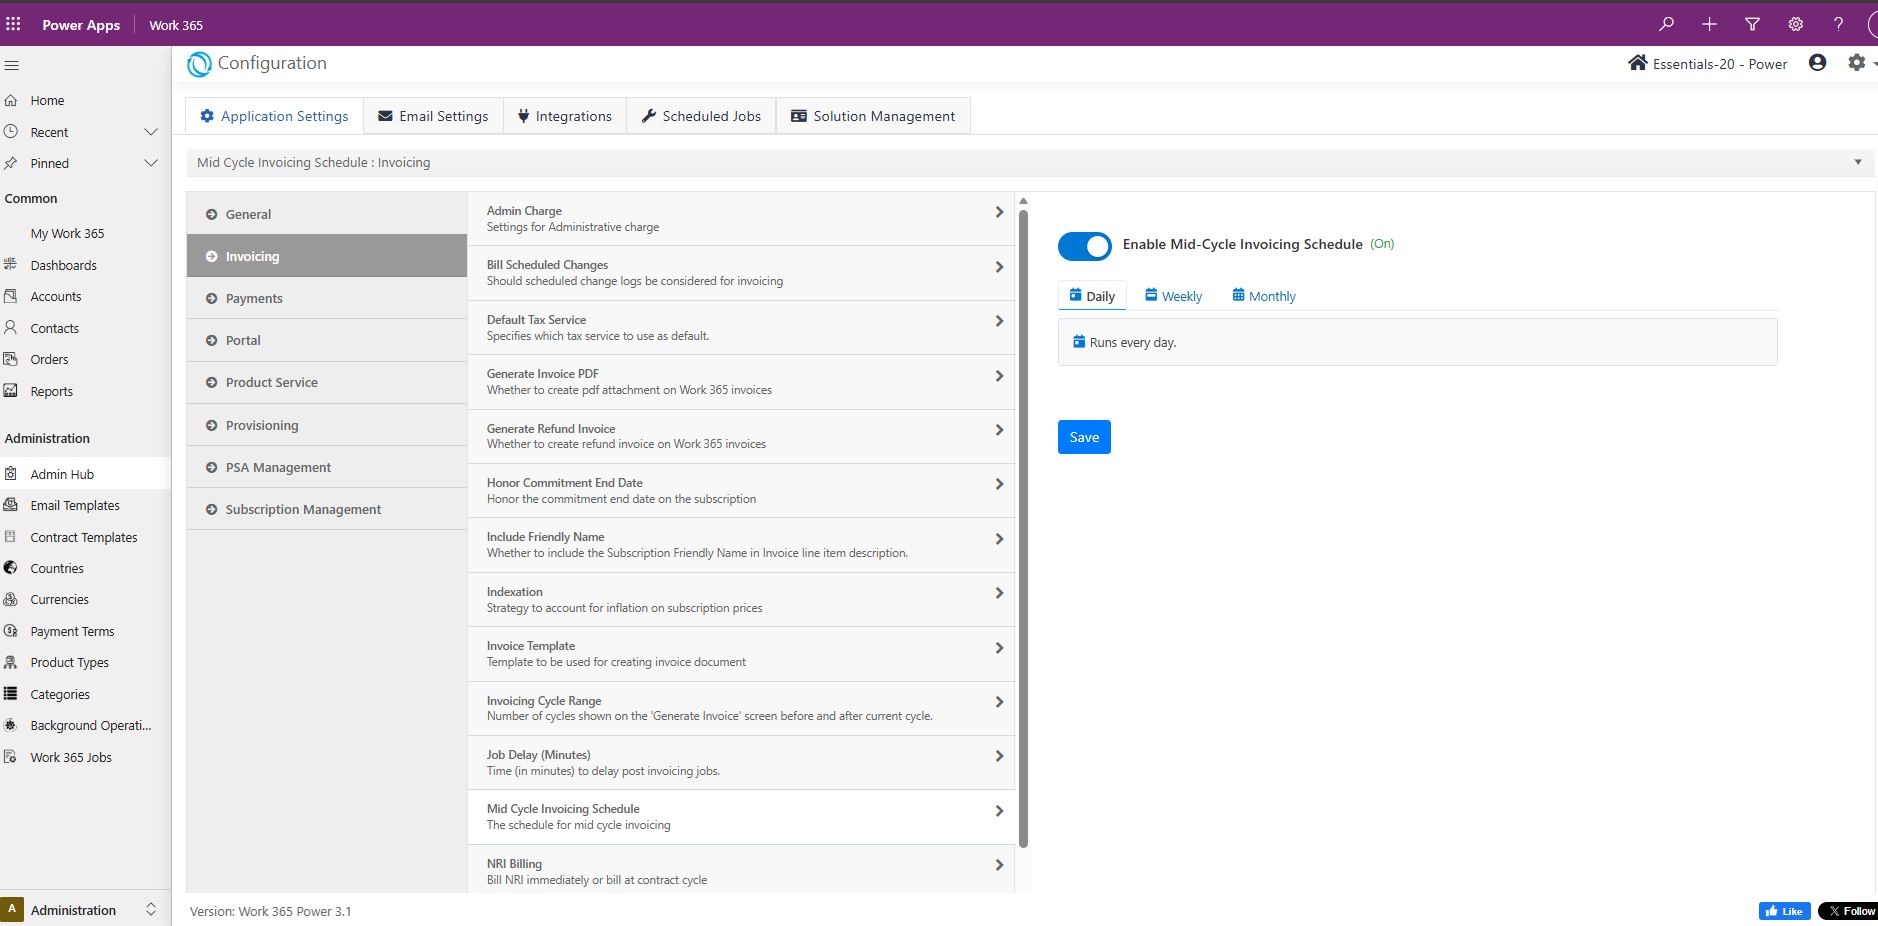Viewport: 1878px width, 926px height.
Task: Click the search magnifier icon
Action: [x=1666, y=24]
